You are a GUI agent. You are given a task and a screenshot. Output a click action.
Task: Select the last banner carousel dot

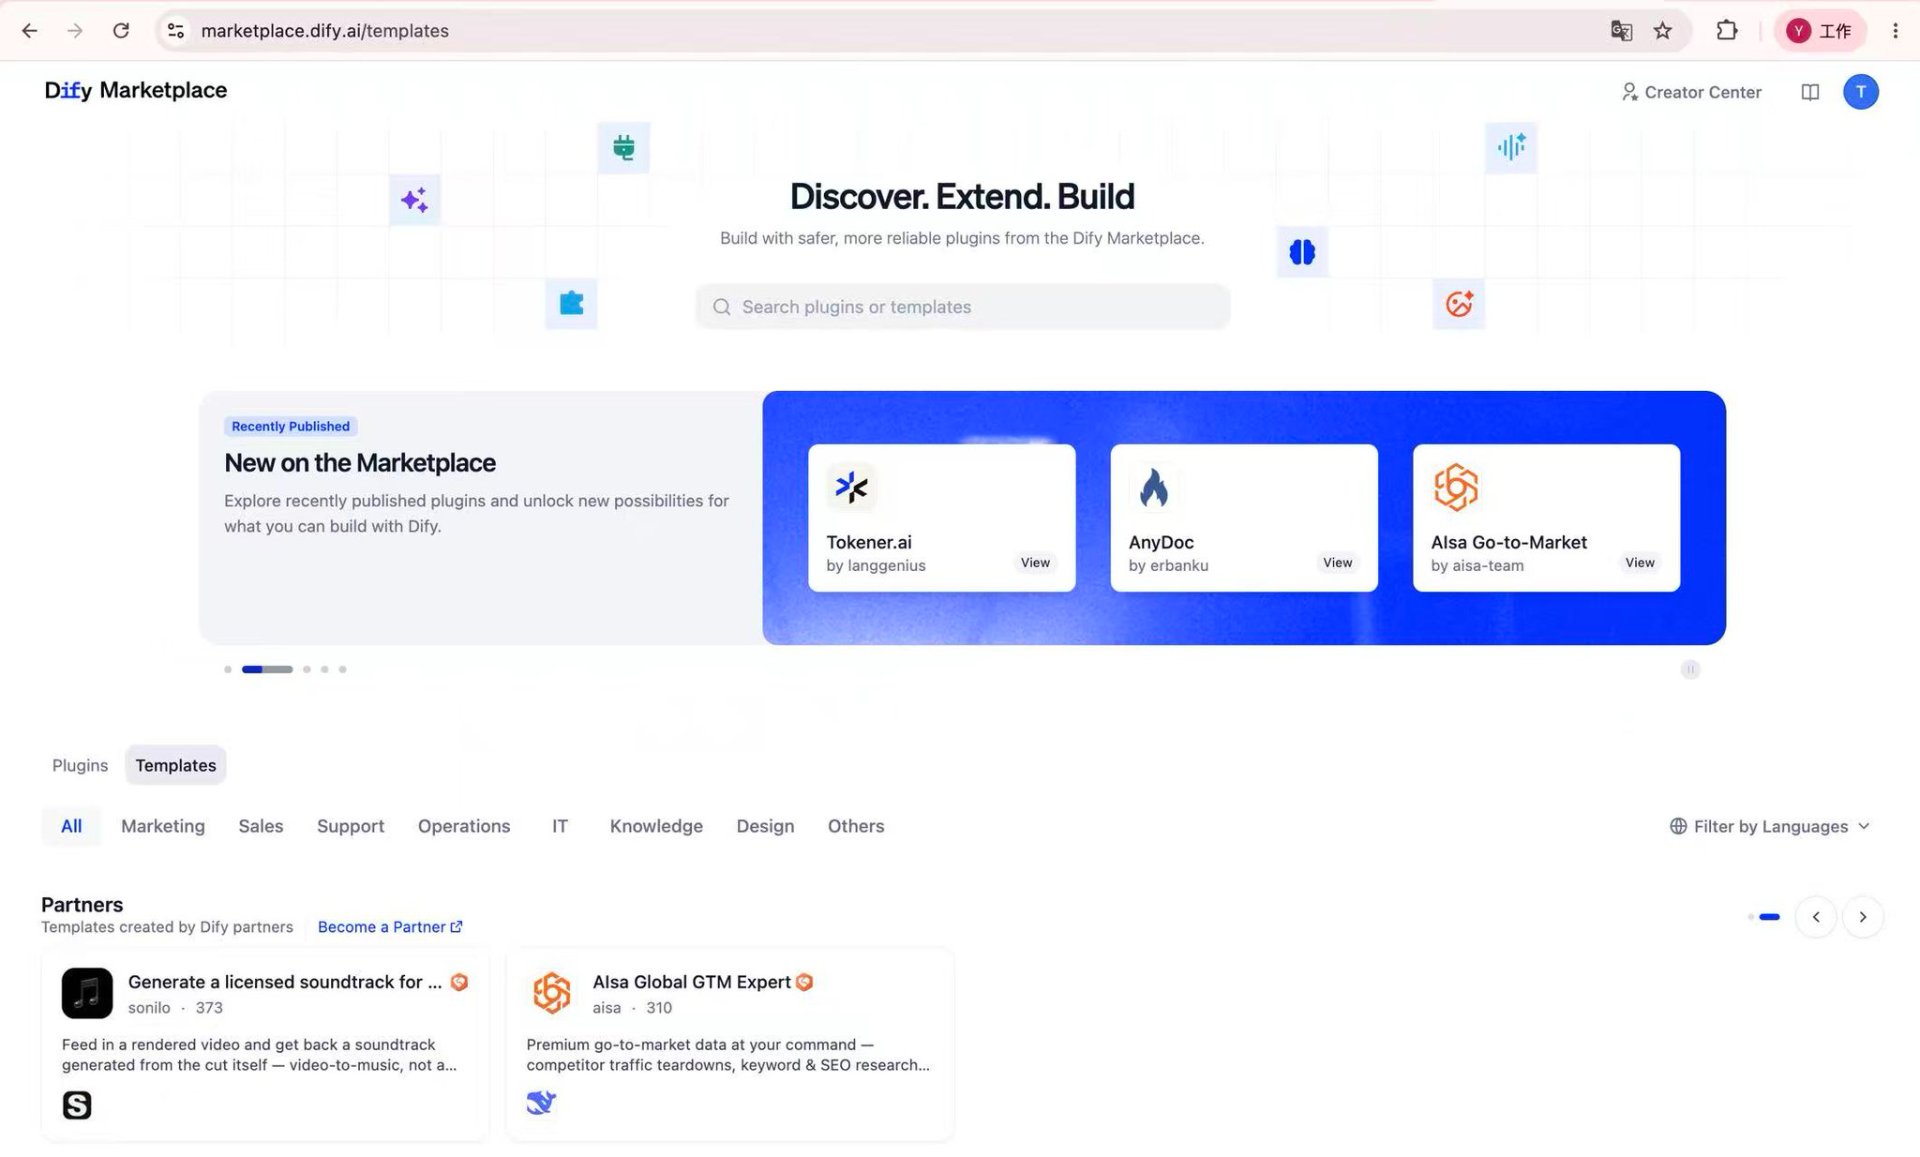(342, 669)
